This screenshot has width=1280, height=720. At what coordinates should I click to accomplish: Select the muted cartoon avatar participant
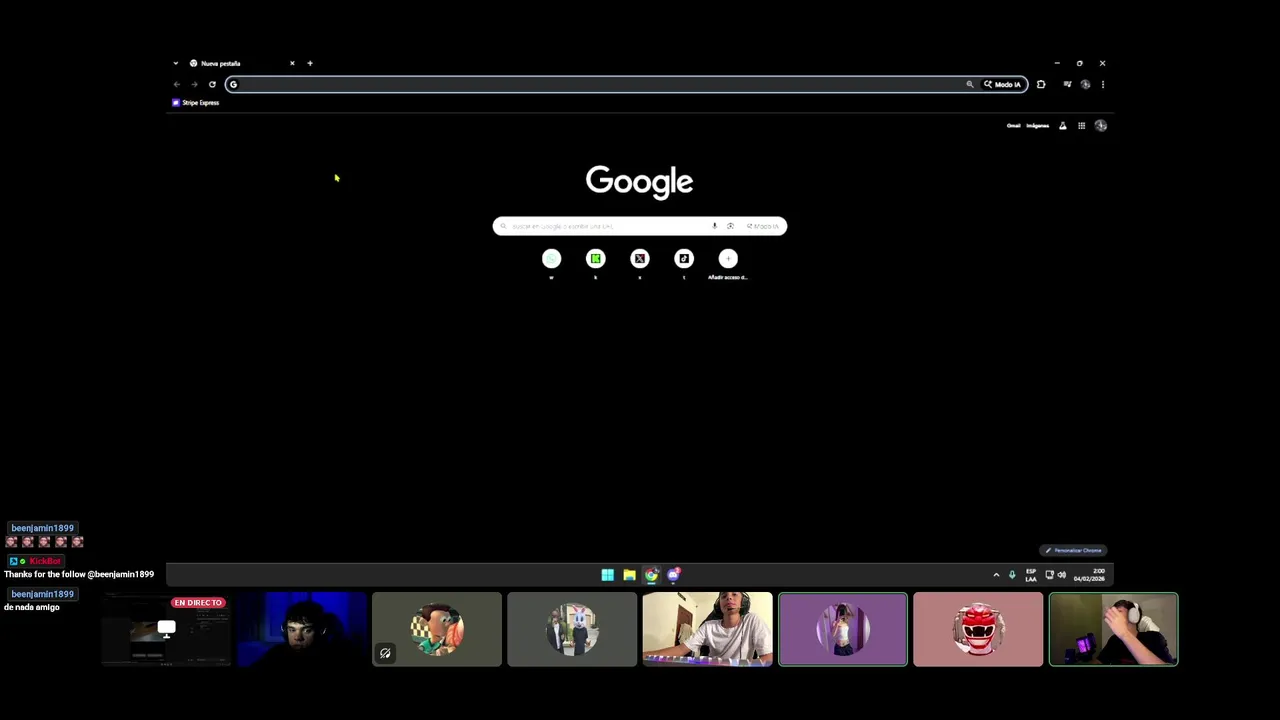(437, 629)
